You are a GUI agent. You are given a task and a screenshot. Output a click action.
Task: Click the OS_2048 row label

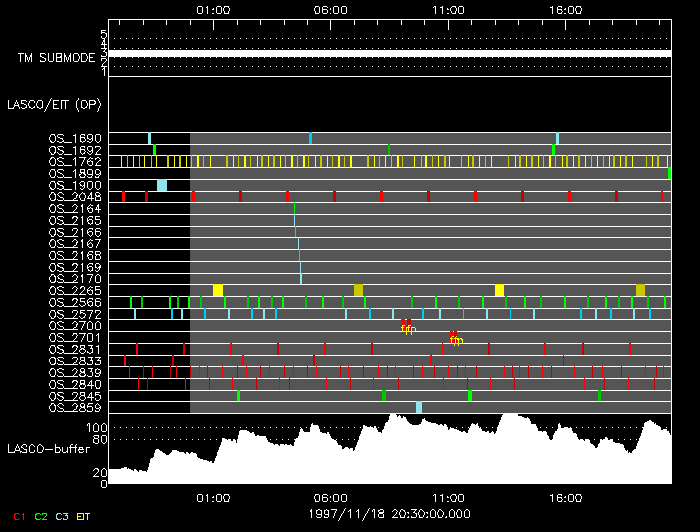75,197
